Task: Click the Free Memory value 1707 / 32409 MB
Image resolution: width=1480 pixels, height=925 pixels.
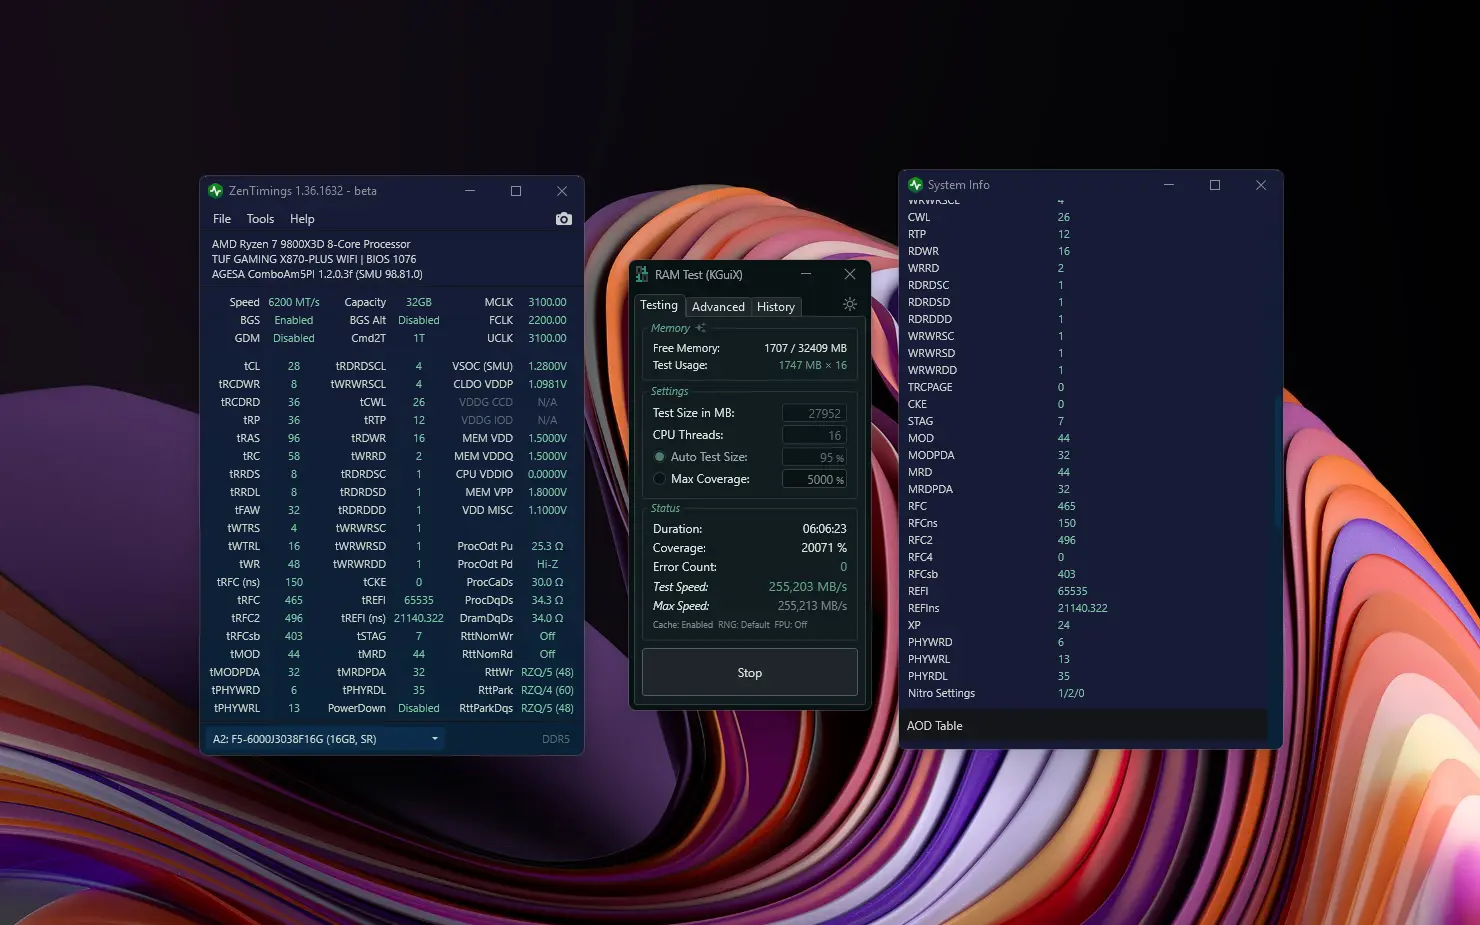Action: 805,348
